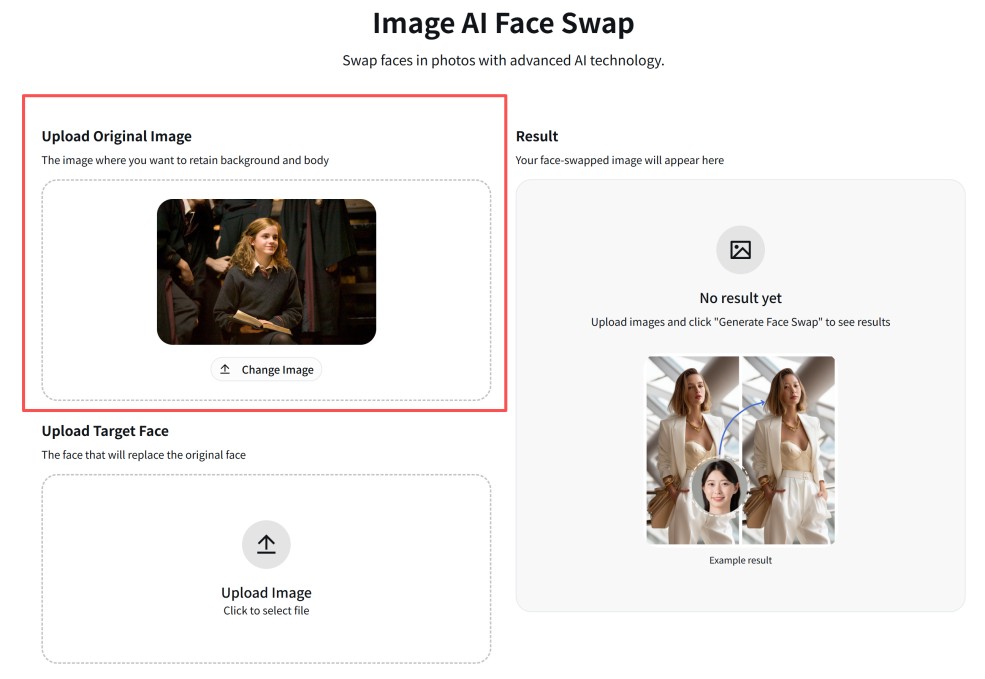985x679 pixels.
Task: Click the "Upload Target Face" heading
Action: point(105,431)
